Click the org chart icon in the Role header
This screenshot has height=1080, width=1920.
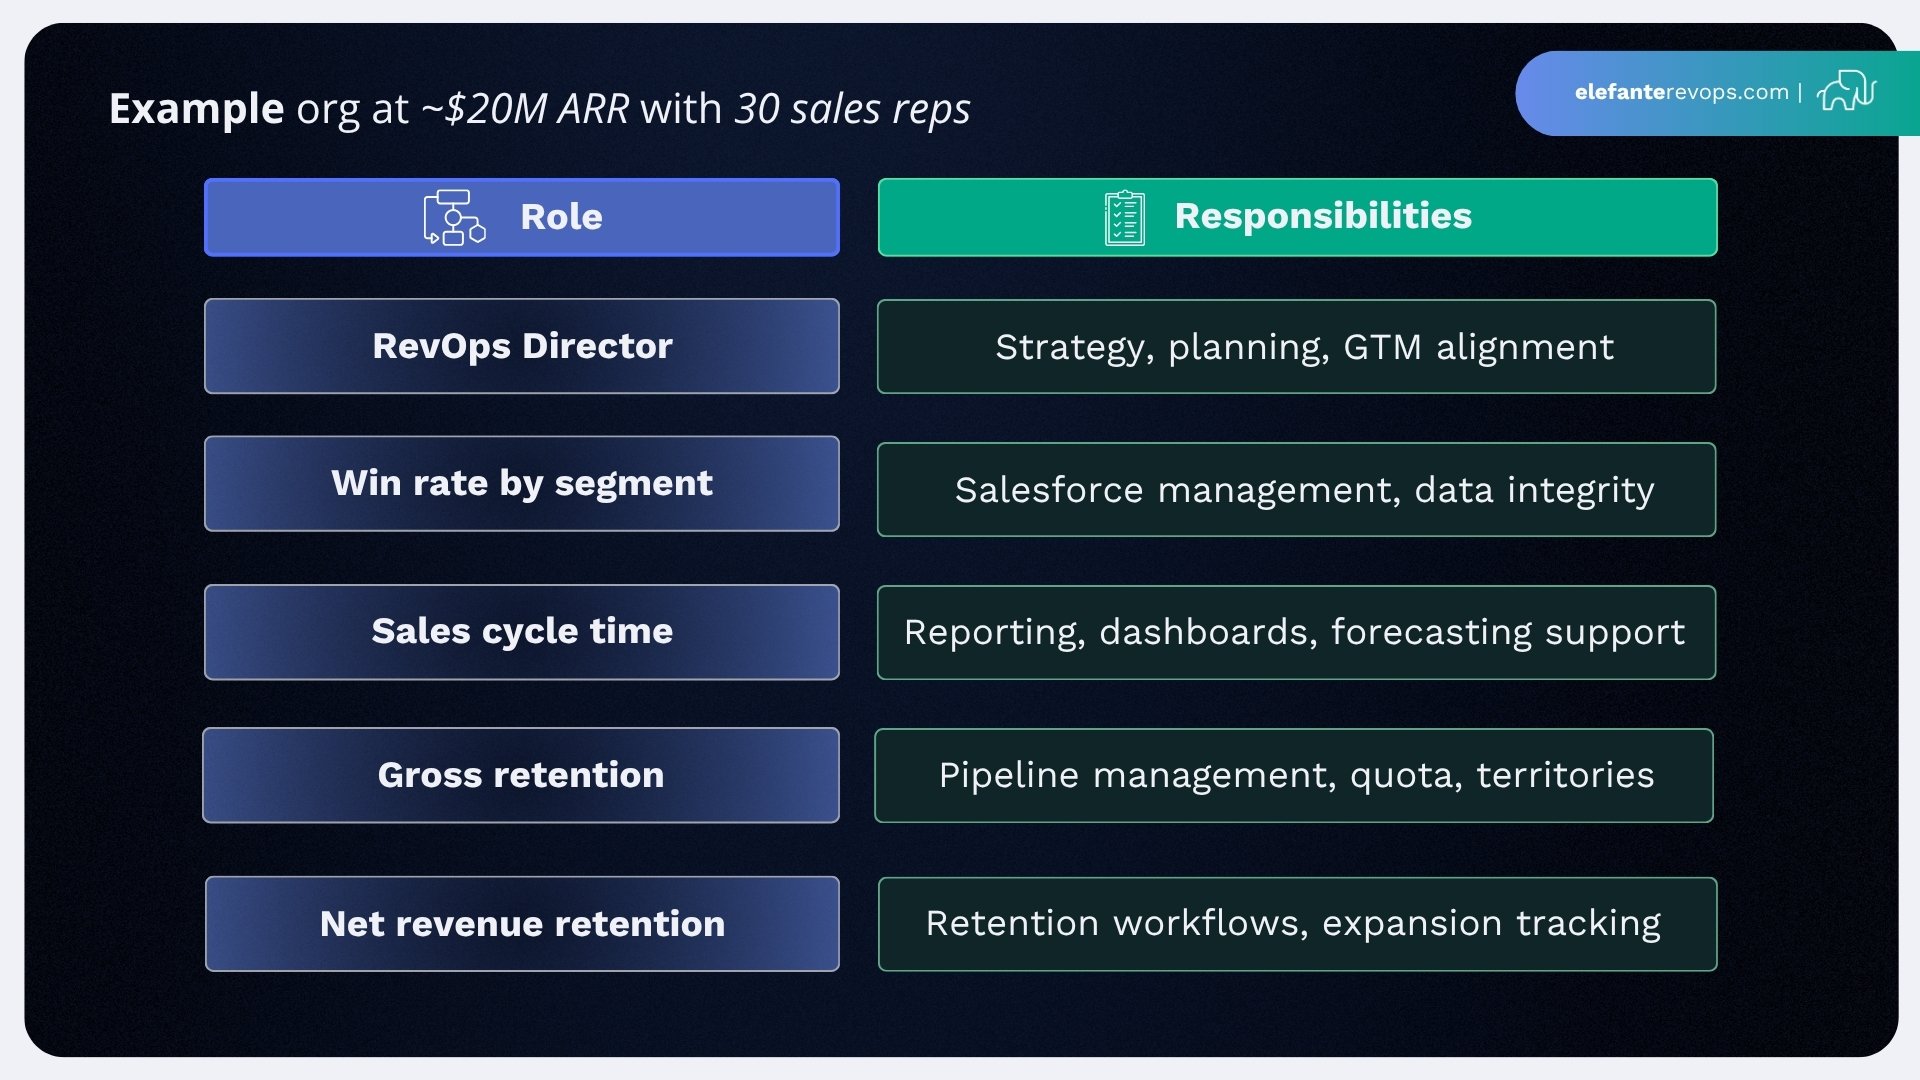[453, 216]
